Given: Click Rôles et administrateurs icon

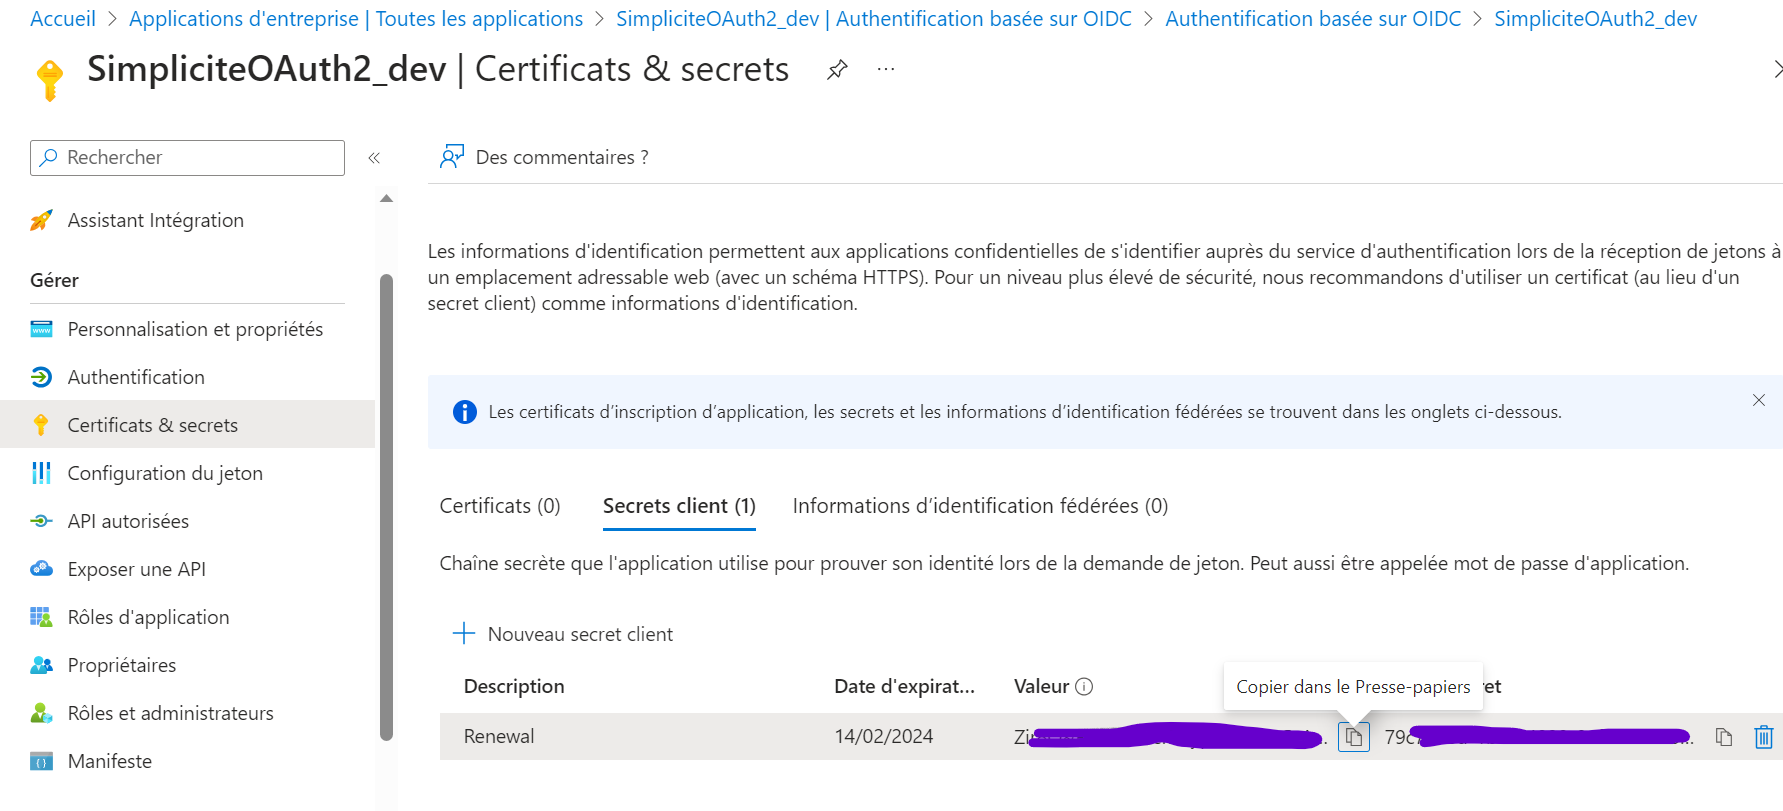Looking at the screenshot, I should [x=41, y=713].
